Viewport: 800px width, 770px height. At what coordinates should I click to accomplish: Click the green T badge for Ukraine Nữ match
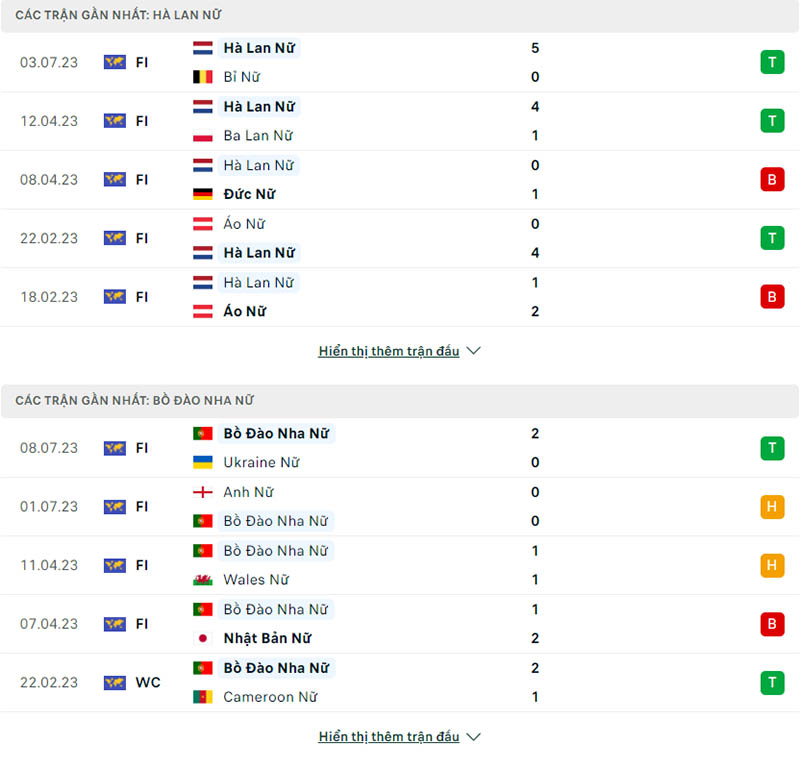click(771, 448)
